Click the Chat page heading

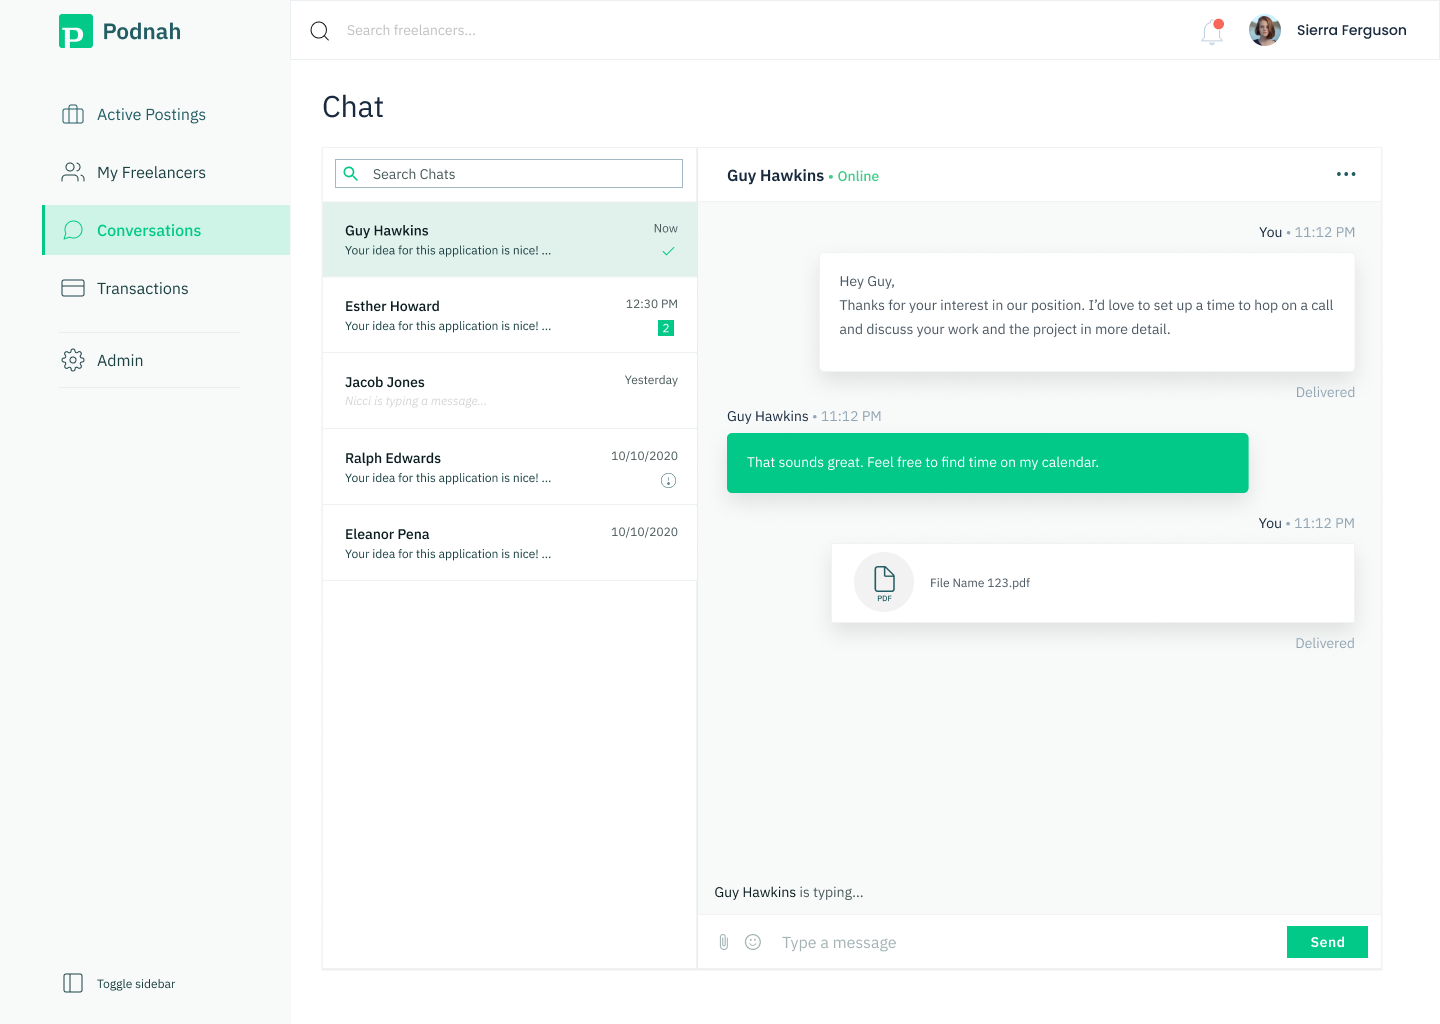coord(353,107)
